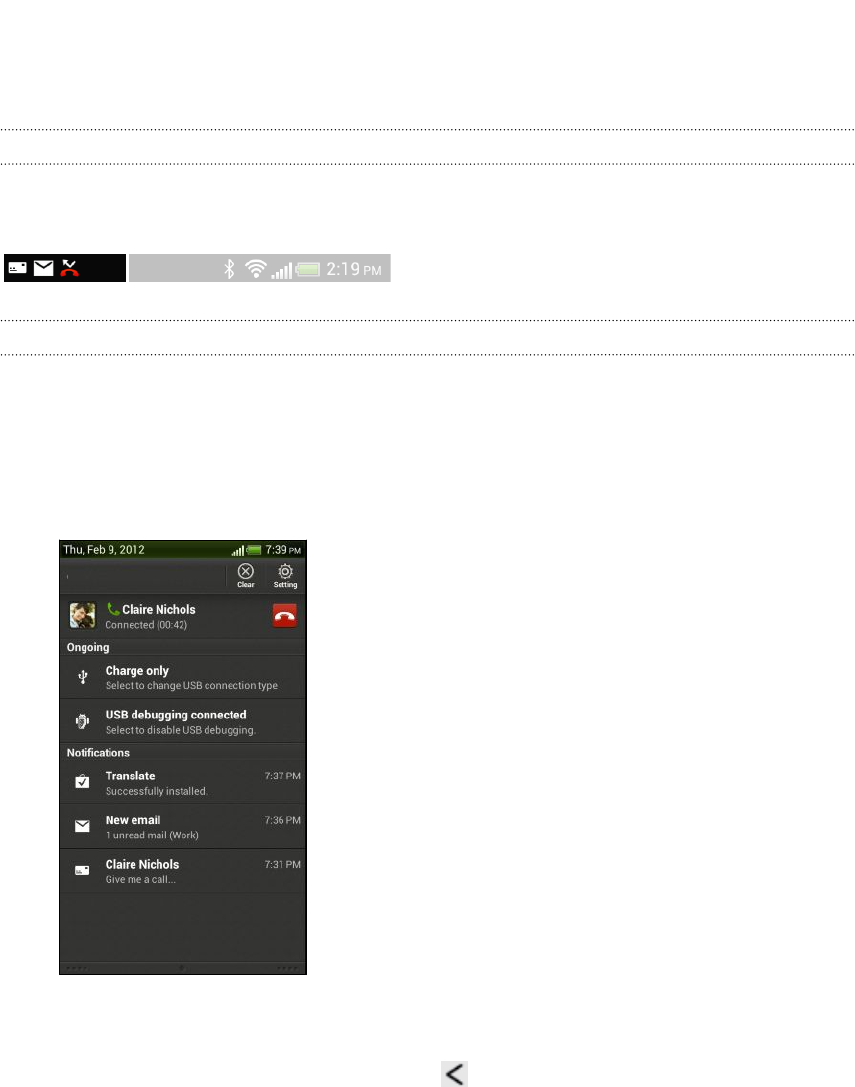
Task: Tap the 7:39 PM clock in panel header
Action: [x=283, y=550]
